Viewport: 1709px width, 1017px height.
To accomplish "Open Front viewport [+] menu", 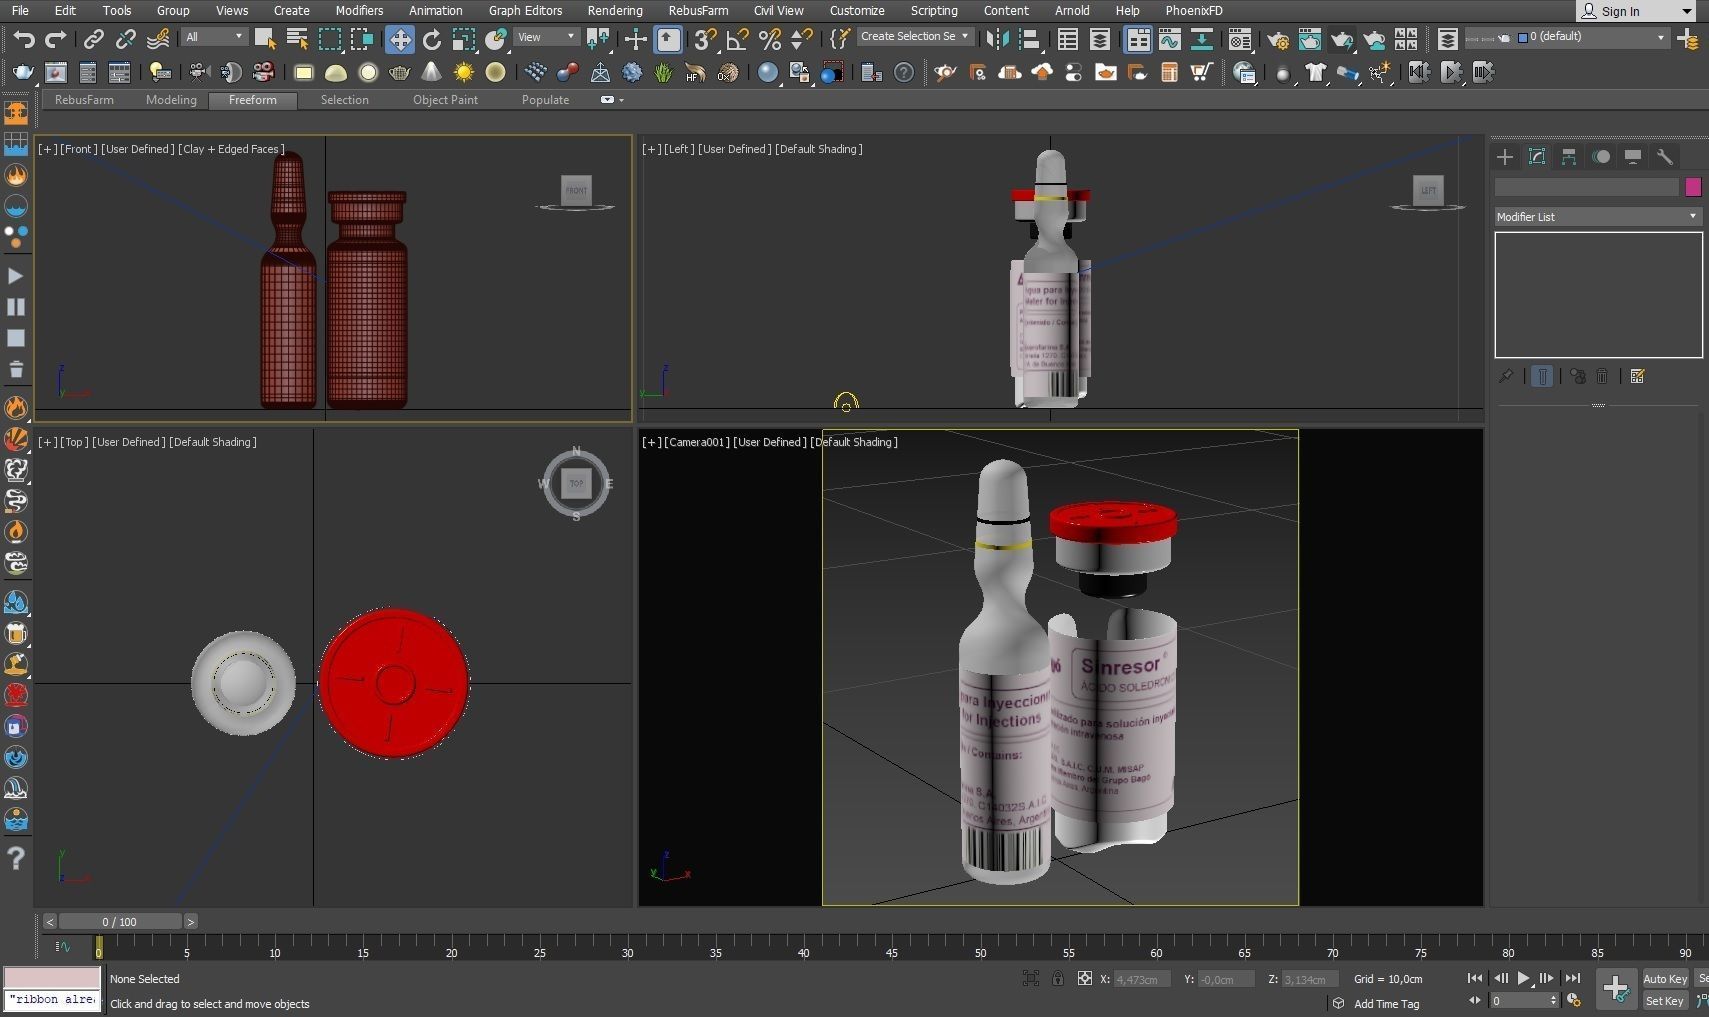I will [47, 149].
